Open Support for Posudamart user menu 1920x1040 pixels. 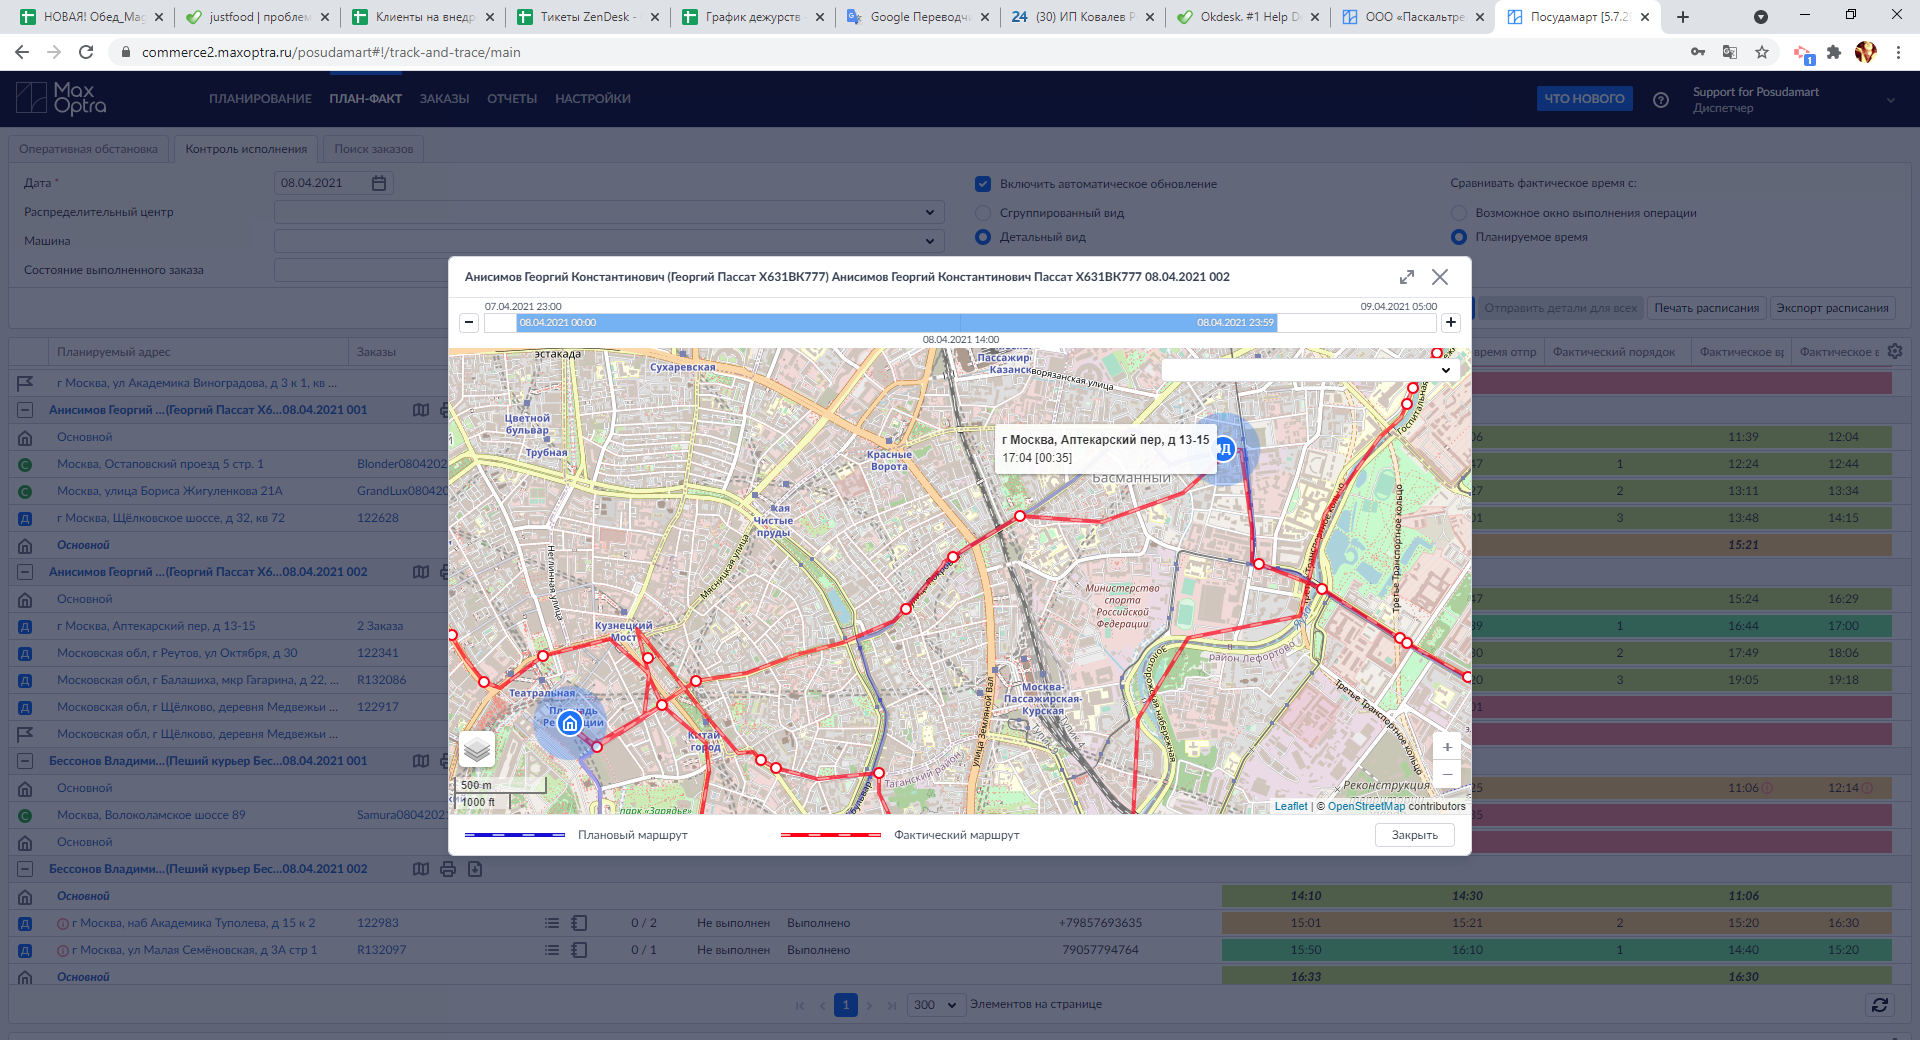pyautogui.click(x=1794, y=99)
